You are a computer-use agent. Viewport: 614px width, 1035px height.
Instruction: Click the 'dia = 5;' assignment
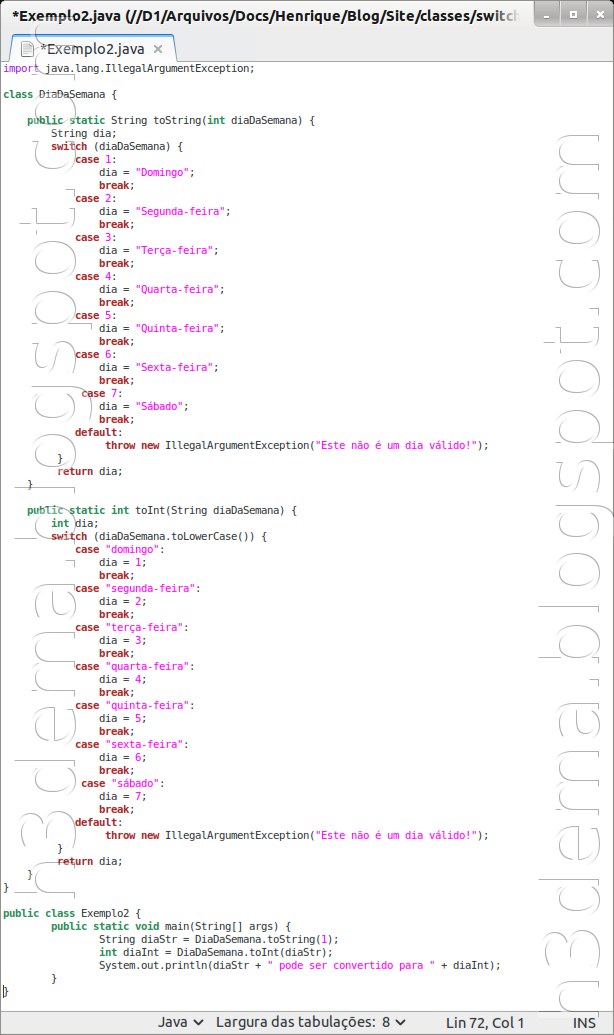(x=123, y=718)
